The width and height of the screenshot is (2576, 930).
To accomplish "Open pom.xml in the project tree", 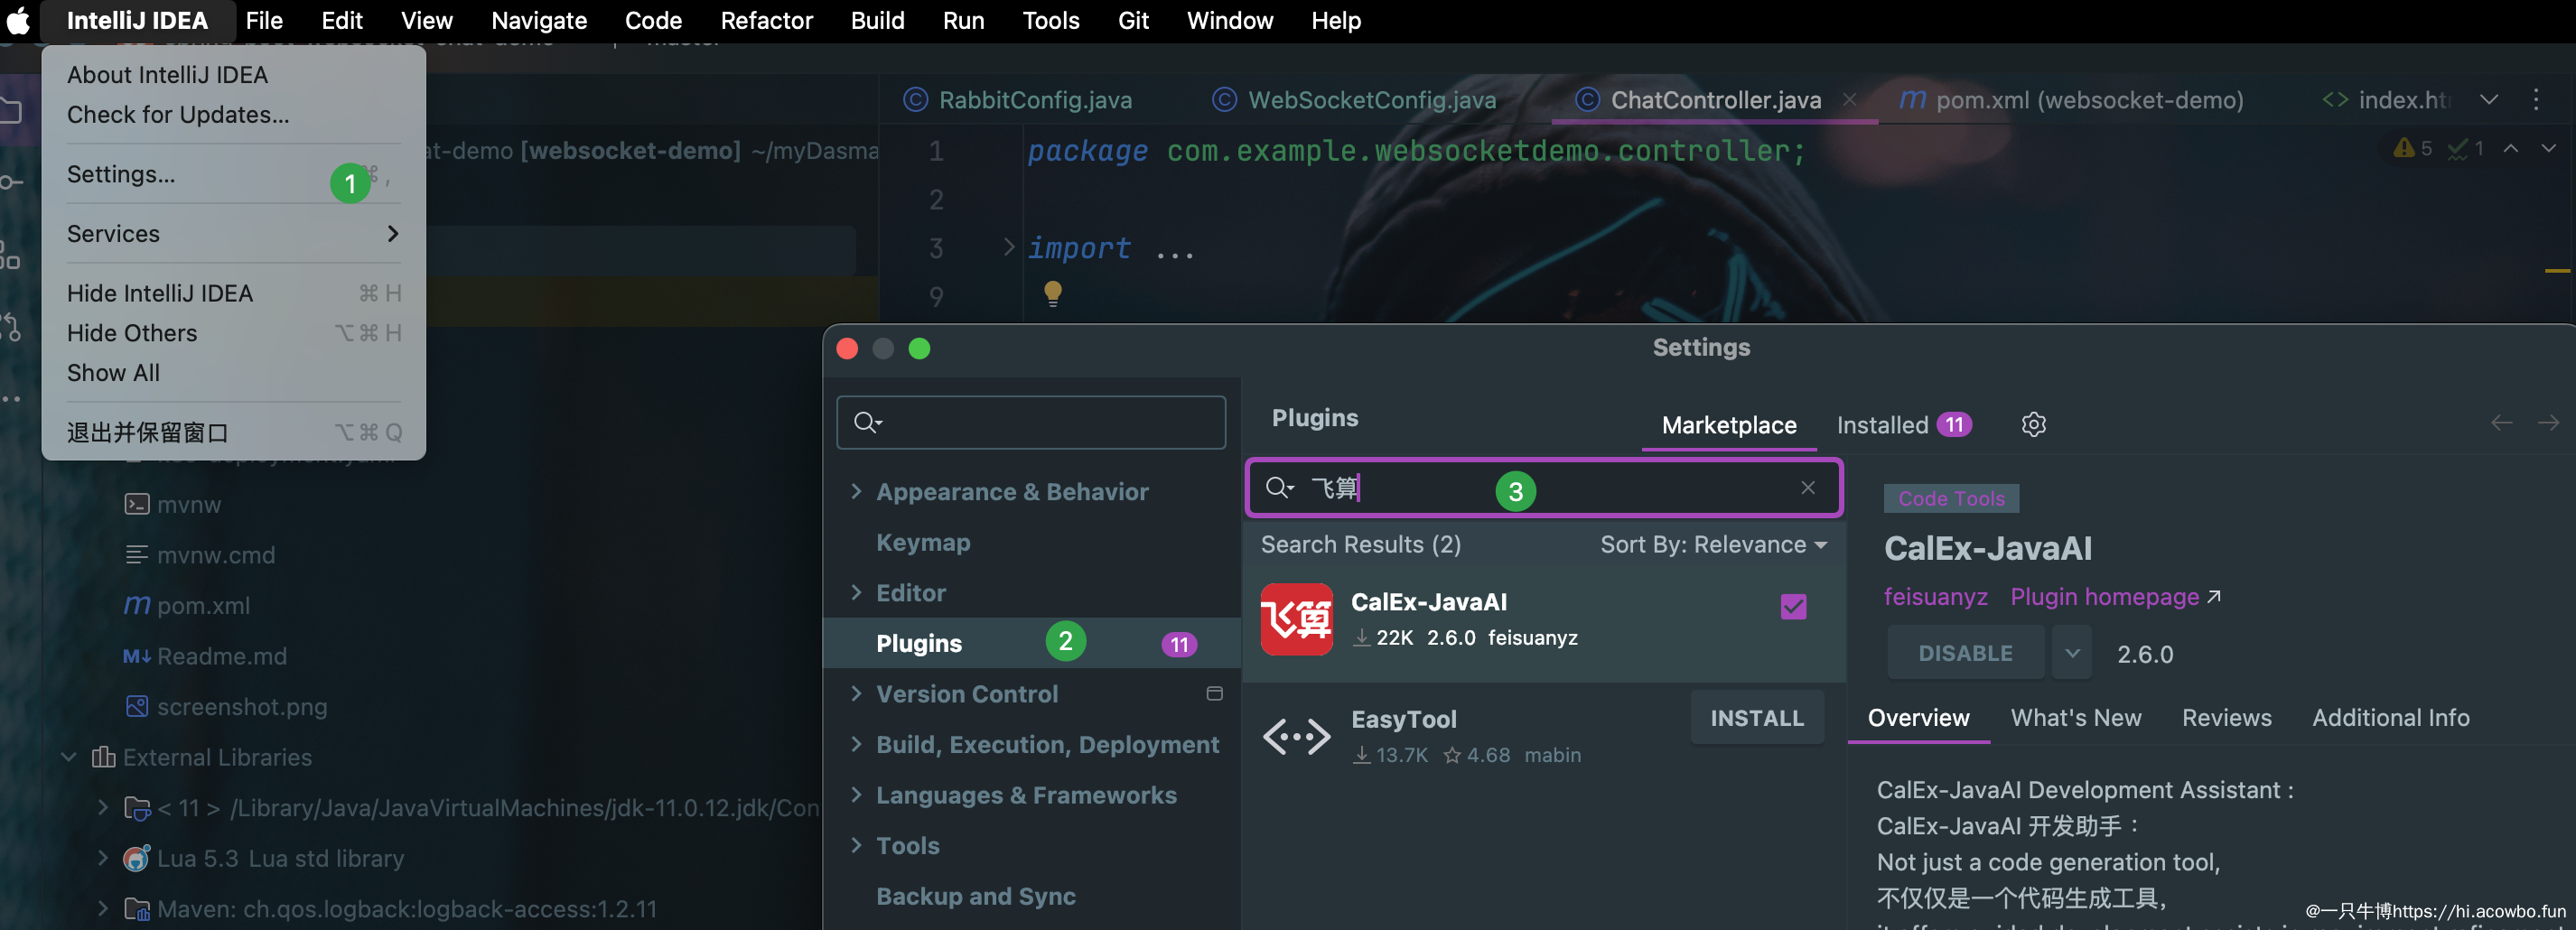I will [x=186, y=606].
